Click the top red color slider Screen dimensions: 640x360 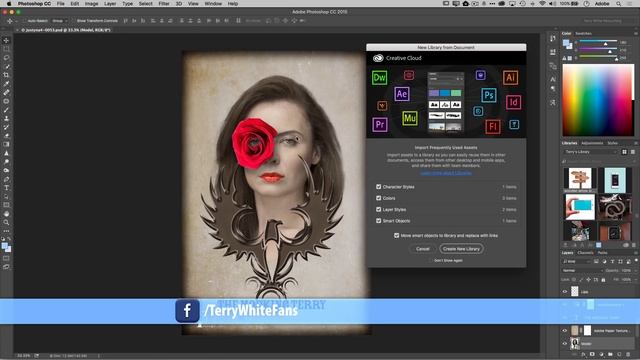pos(598,42)
